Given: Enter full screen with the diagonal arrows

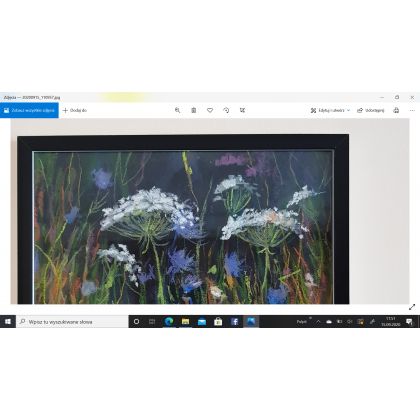Looking at the screenshot, I should [412, 307].
